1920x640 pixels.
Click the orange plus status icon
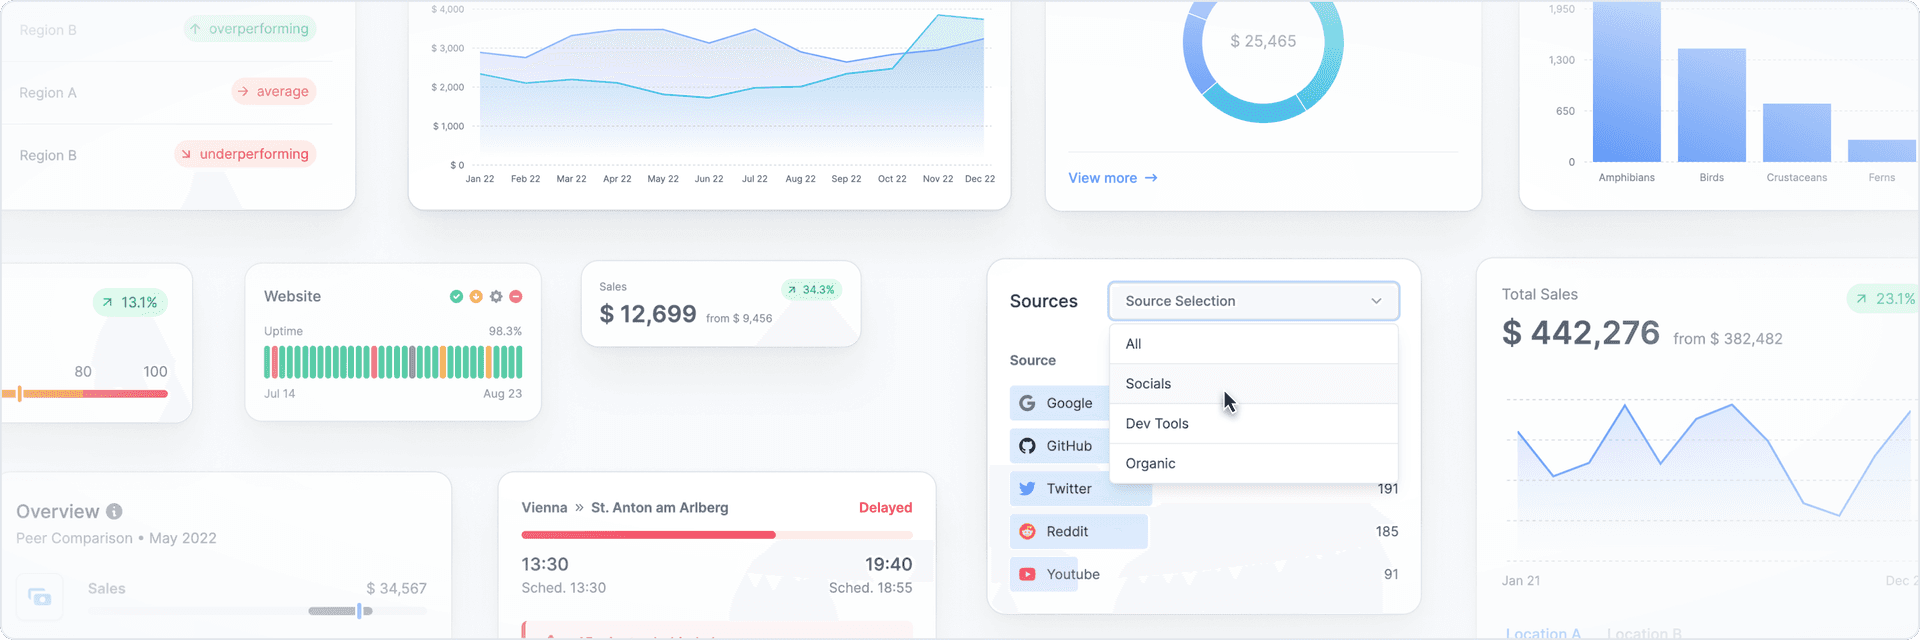pyautogui.click(x=476, y=297)
